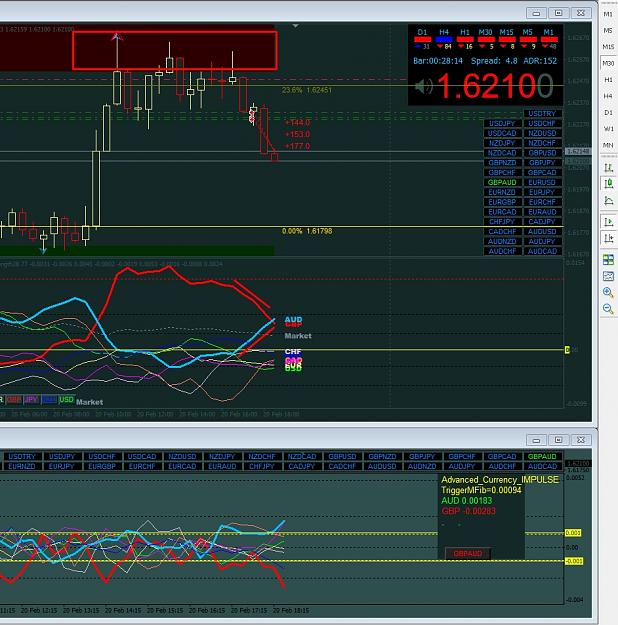Switch to H1 timeframe in right toolbar
This screenshot has height=625, width=618.
(608, 80)
